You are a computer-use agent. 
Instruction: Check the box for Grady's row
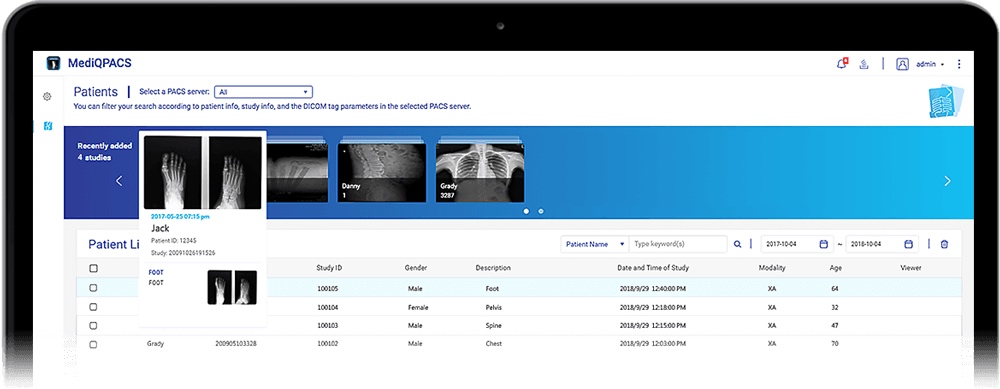pos(93,344)
